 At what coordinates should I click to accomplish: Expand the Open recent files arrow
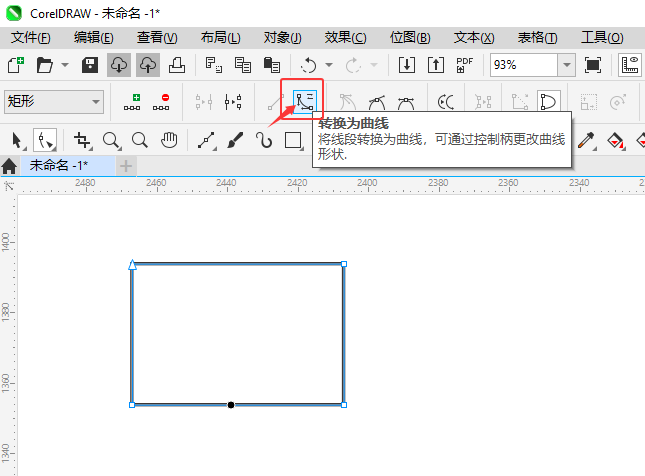pos(65,65)
